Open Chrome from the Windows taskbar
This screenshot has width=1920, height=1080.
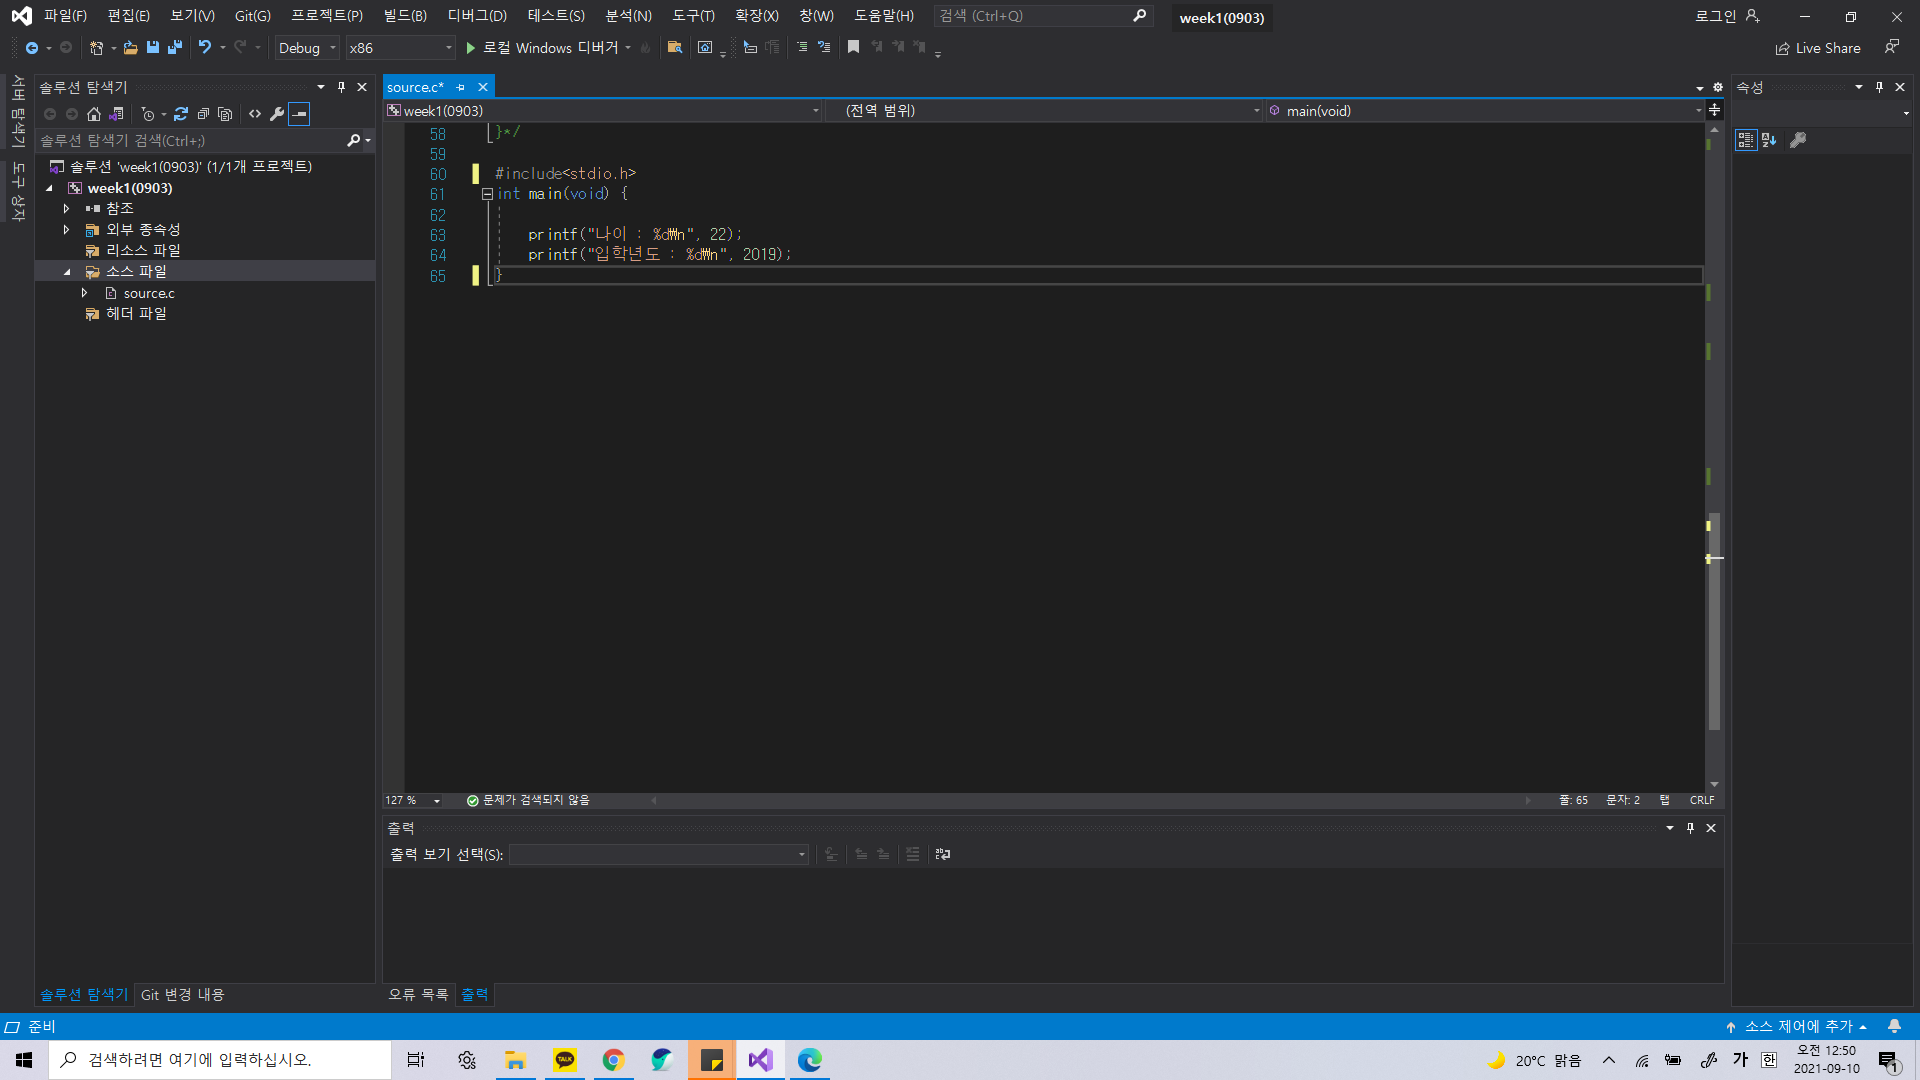[613, 1060]
